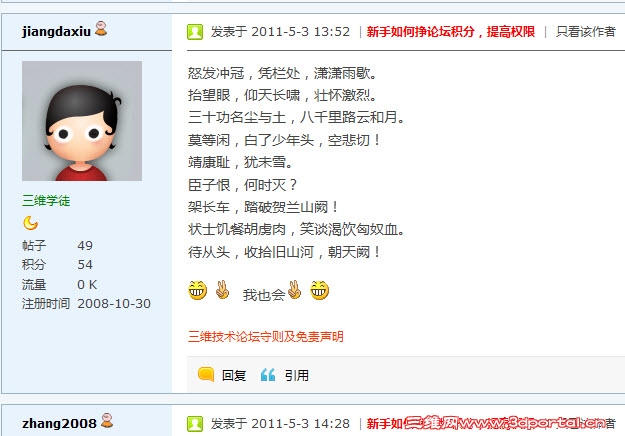Click the 引用 quote button
This screenshot has width=625, height=436.
(x=297, y=375)
